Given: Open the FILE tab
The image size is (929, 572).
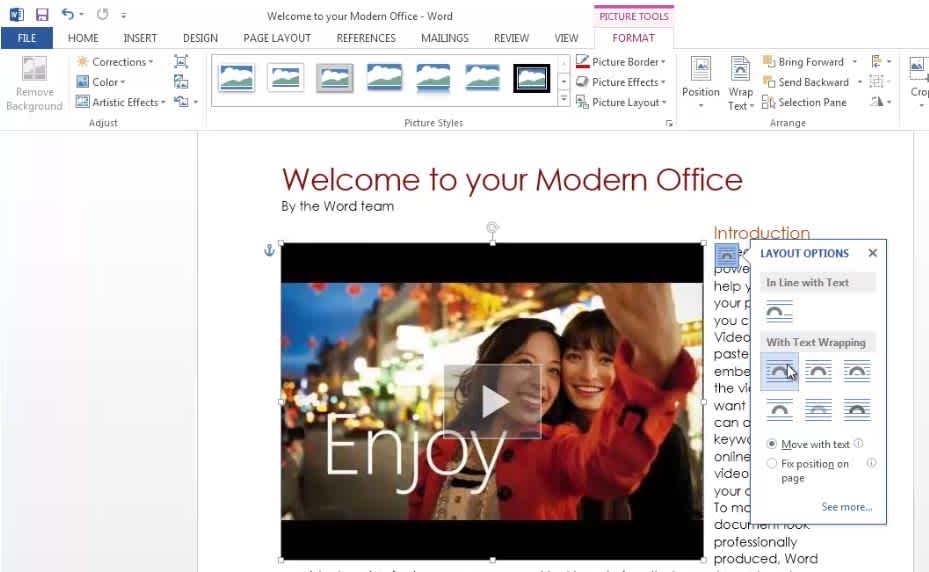Looking at the screenshot, I should pos(27,38).
